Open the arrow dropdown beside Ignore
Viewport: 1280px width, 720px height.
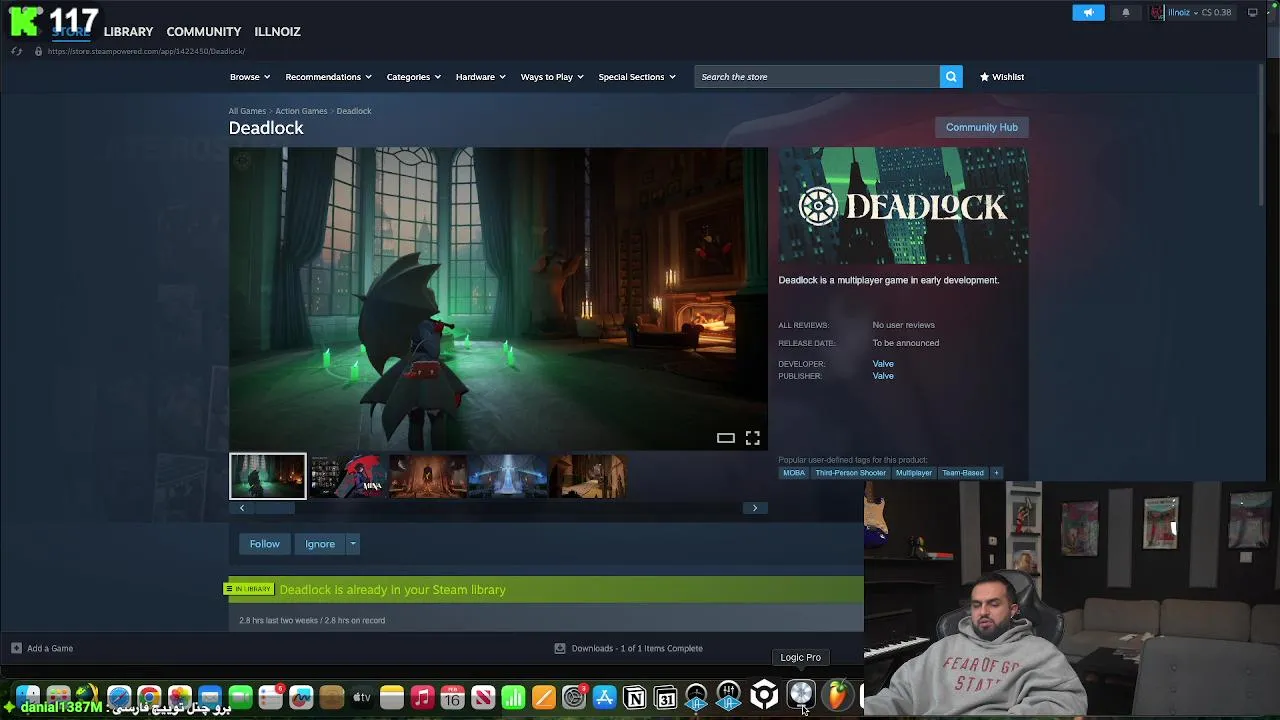(x=352, y=544)
